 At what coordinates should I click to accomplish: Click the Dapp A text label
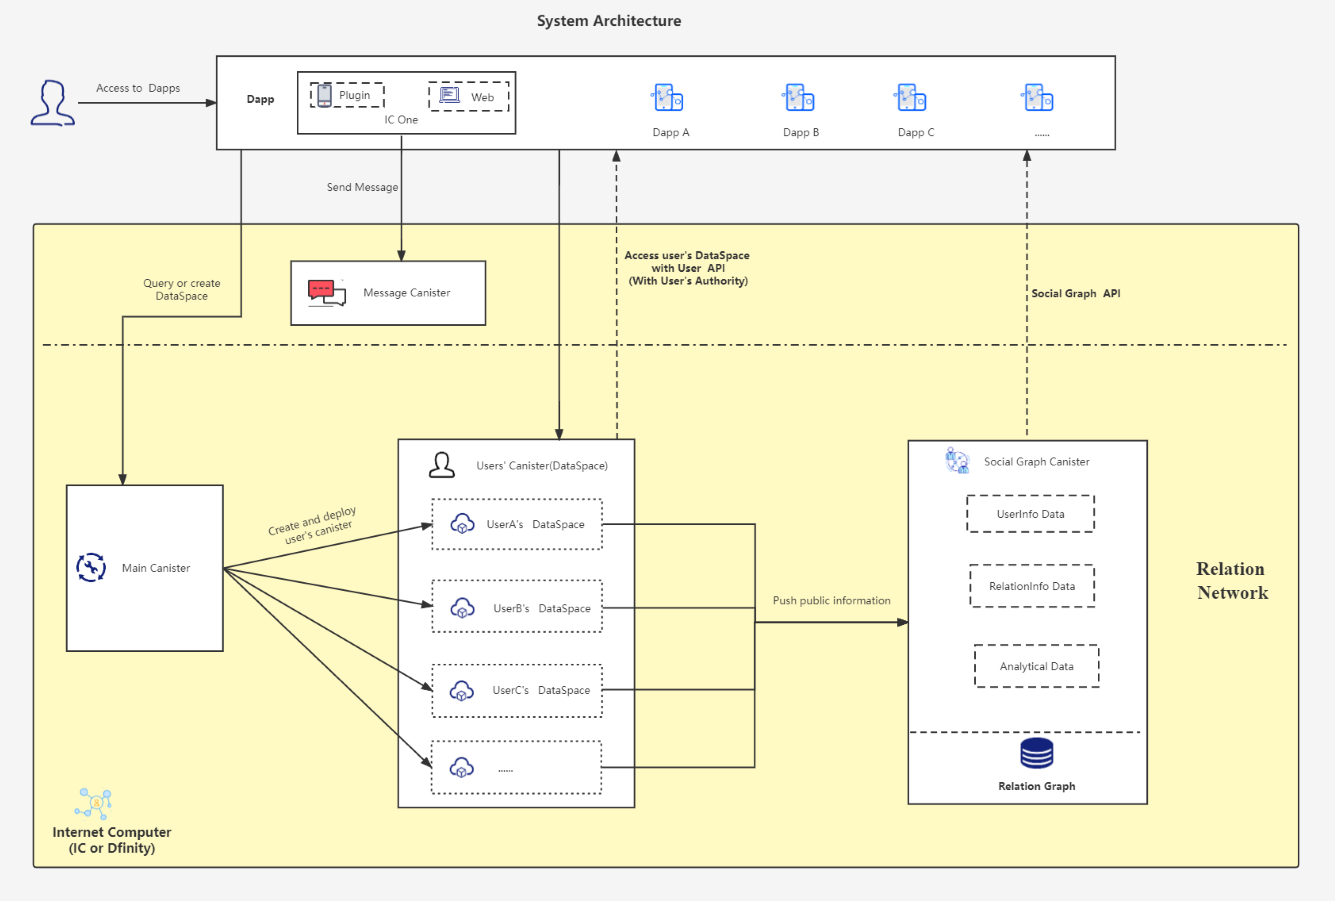[x=671, y=132]
